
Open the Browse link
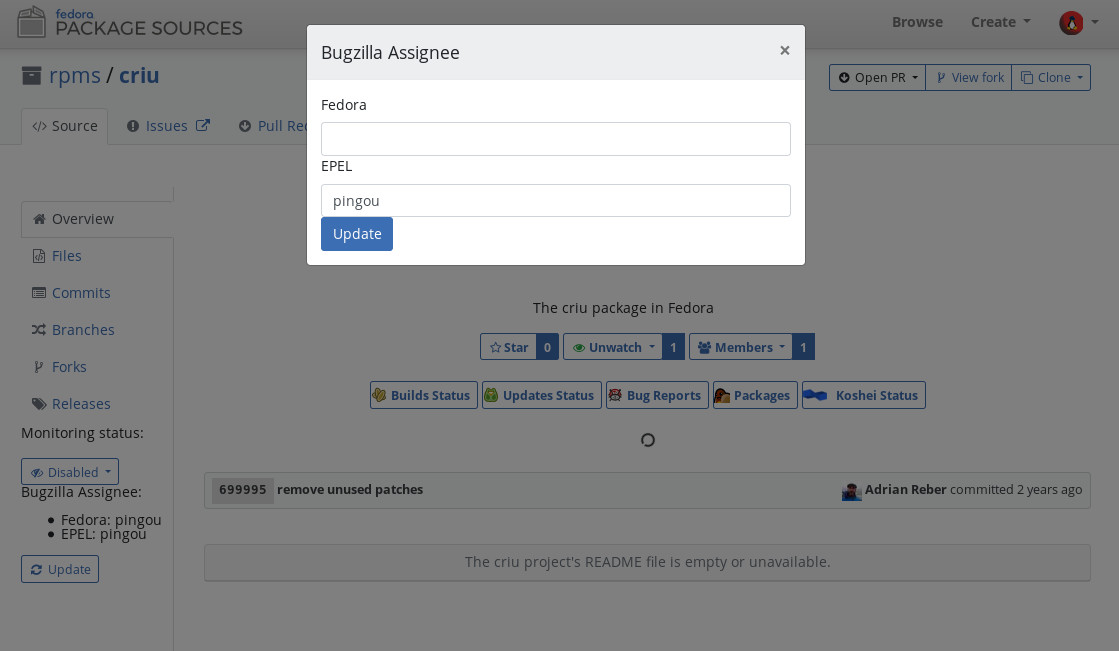pos(917,22)
